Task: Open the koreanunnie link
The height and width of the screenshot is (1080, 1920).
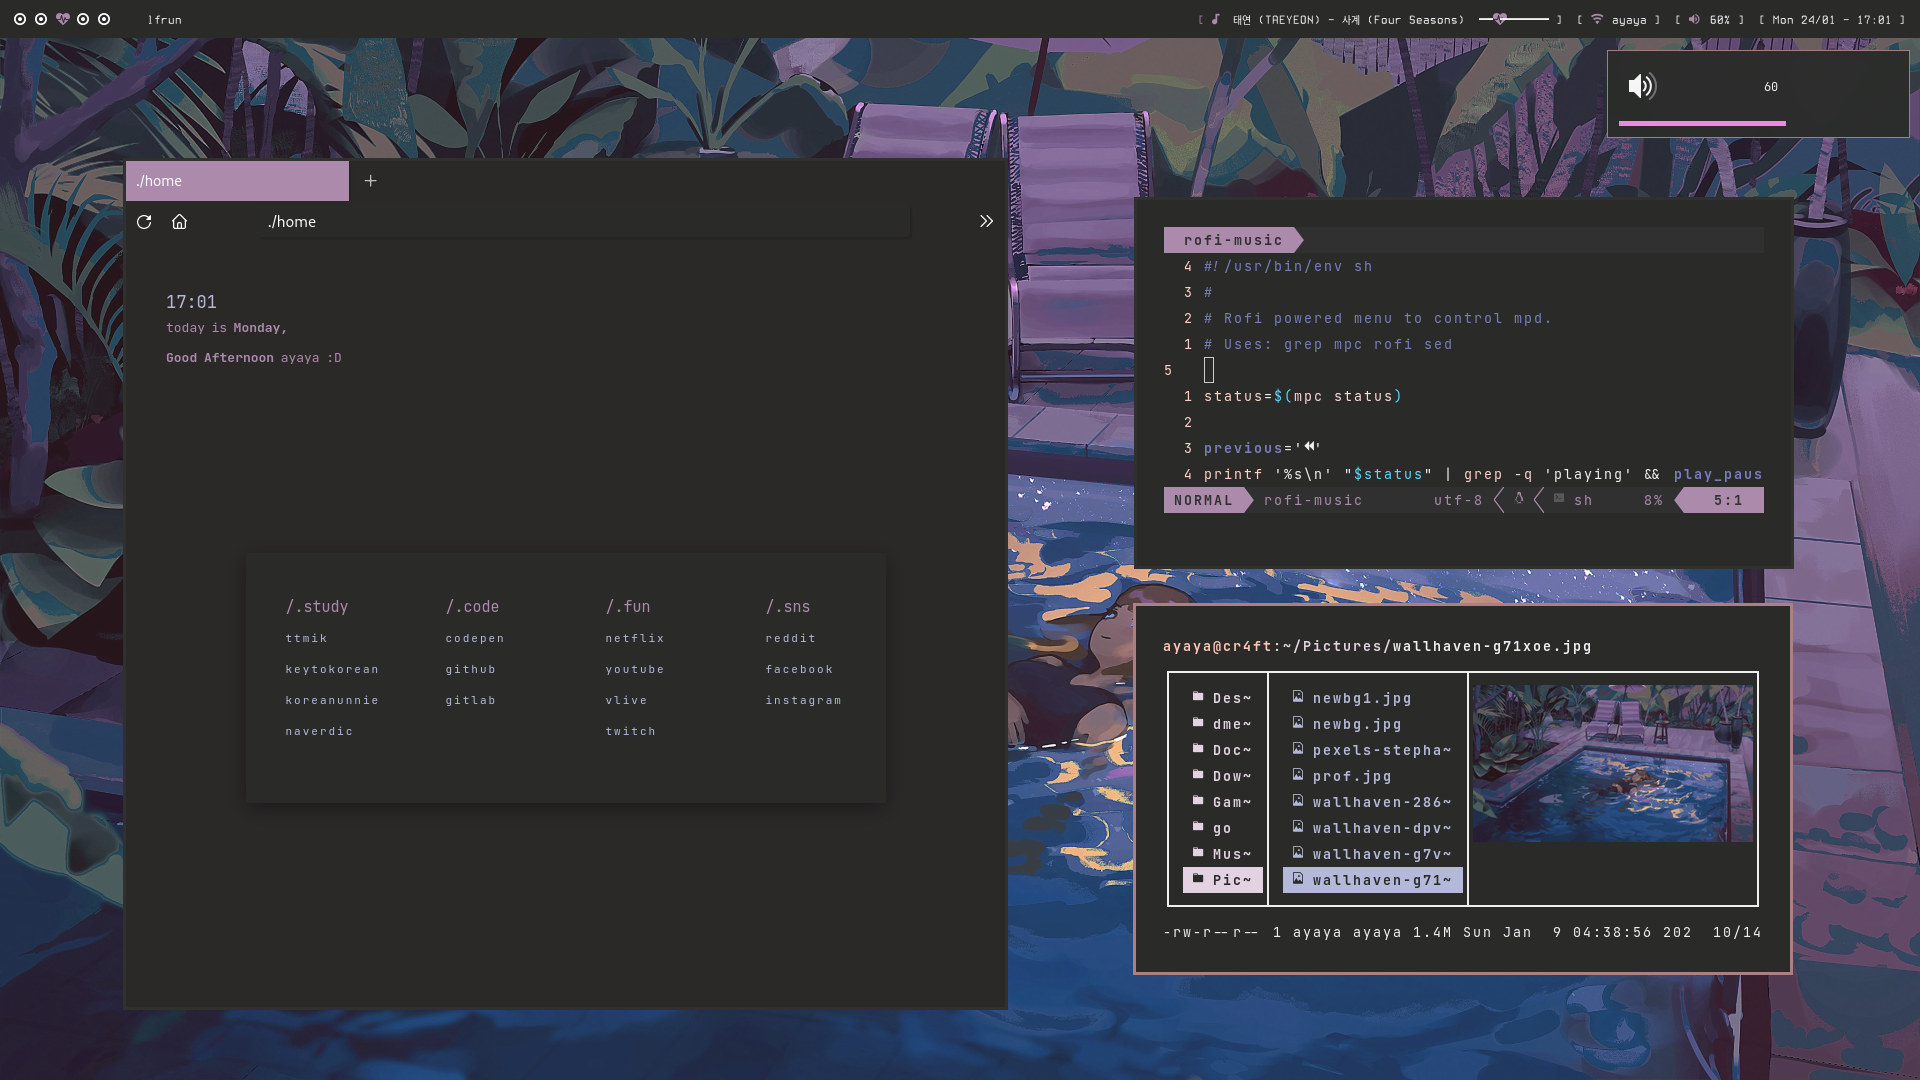Action: pos(332,700)
